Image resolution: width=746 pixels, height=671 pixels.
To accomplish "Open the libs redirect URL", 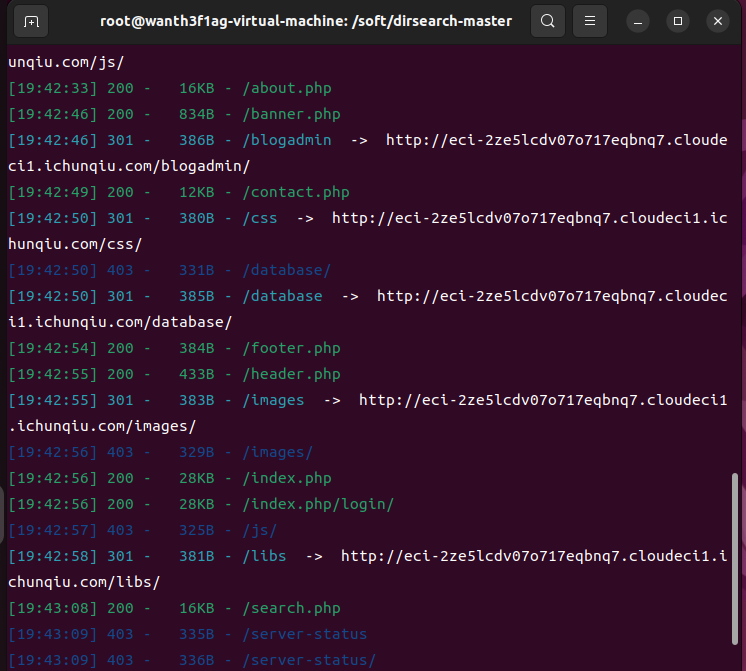I will tap(533, 556).
